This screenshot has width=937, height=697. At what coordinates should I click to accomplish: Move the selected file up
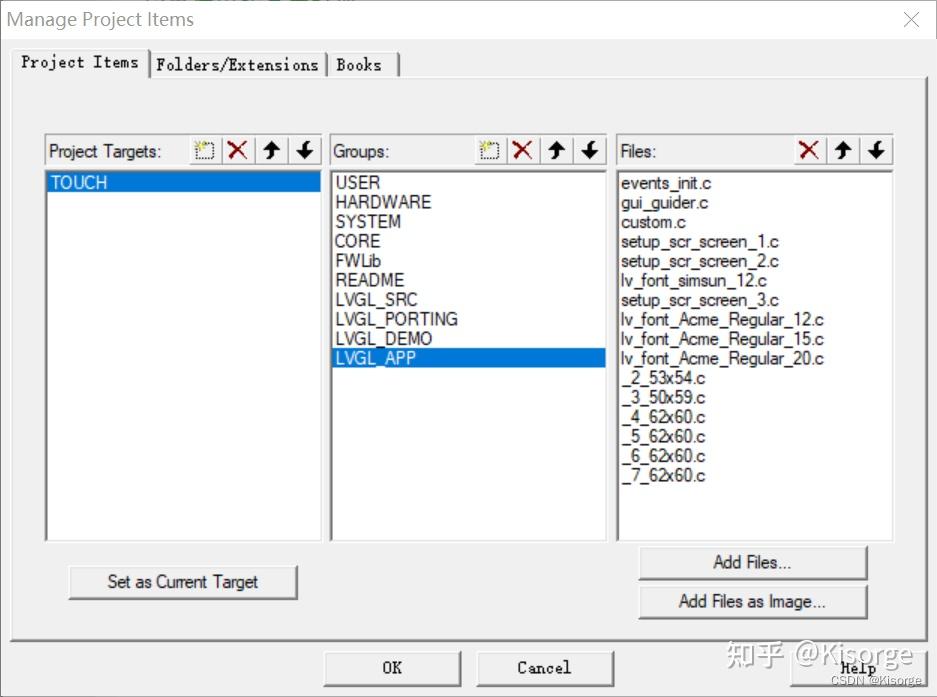(x=843, y=149)
